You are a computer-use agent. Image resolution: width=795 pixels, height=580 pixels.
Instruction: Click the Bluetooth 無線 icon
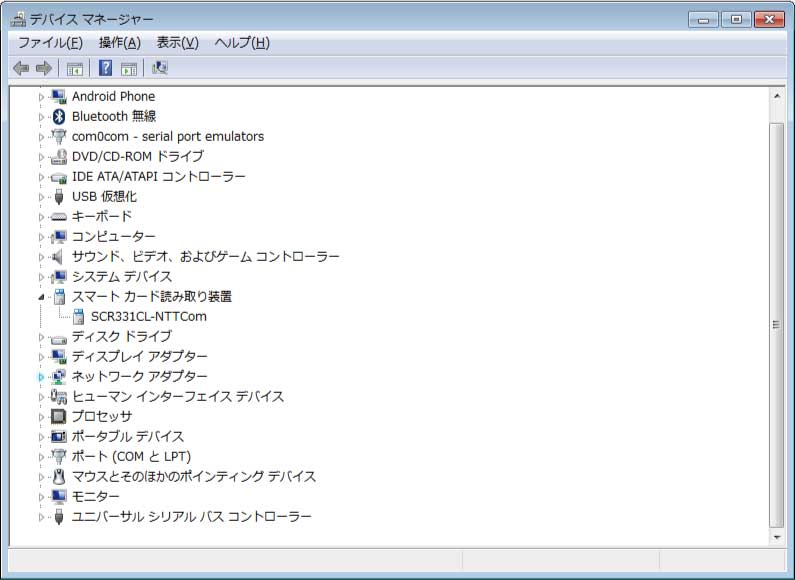click(x=59, y=117)
